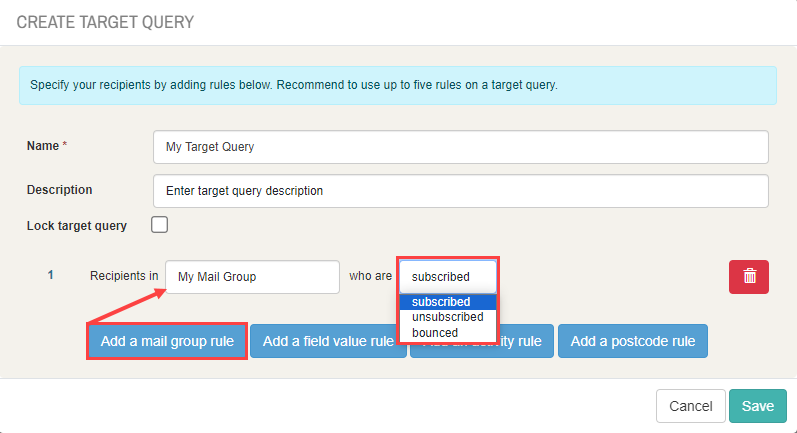Viewport: 797px width, 433px height.
Task: Add a postcode rule
Action: [633, 341]
